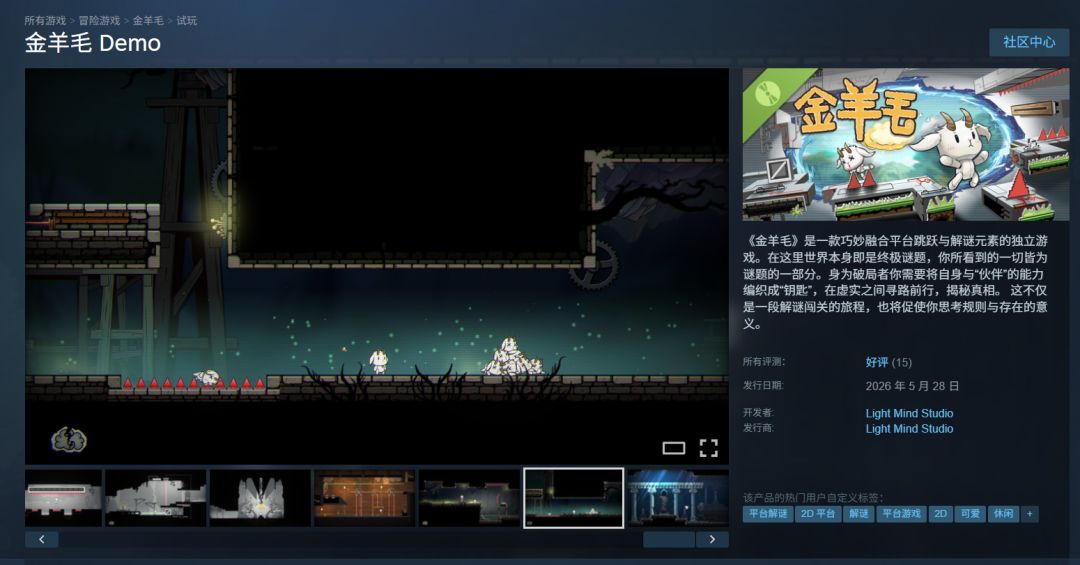Go to 冒险游戏 breadcrumb

click(99, 21)
